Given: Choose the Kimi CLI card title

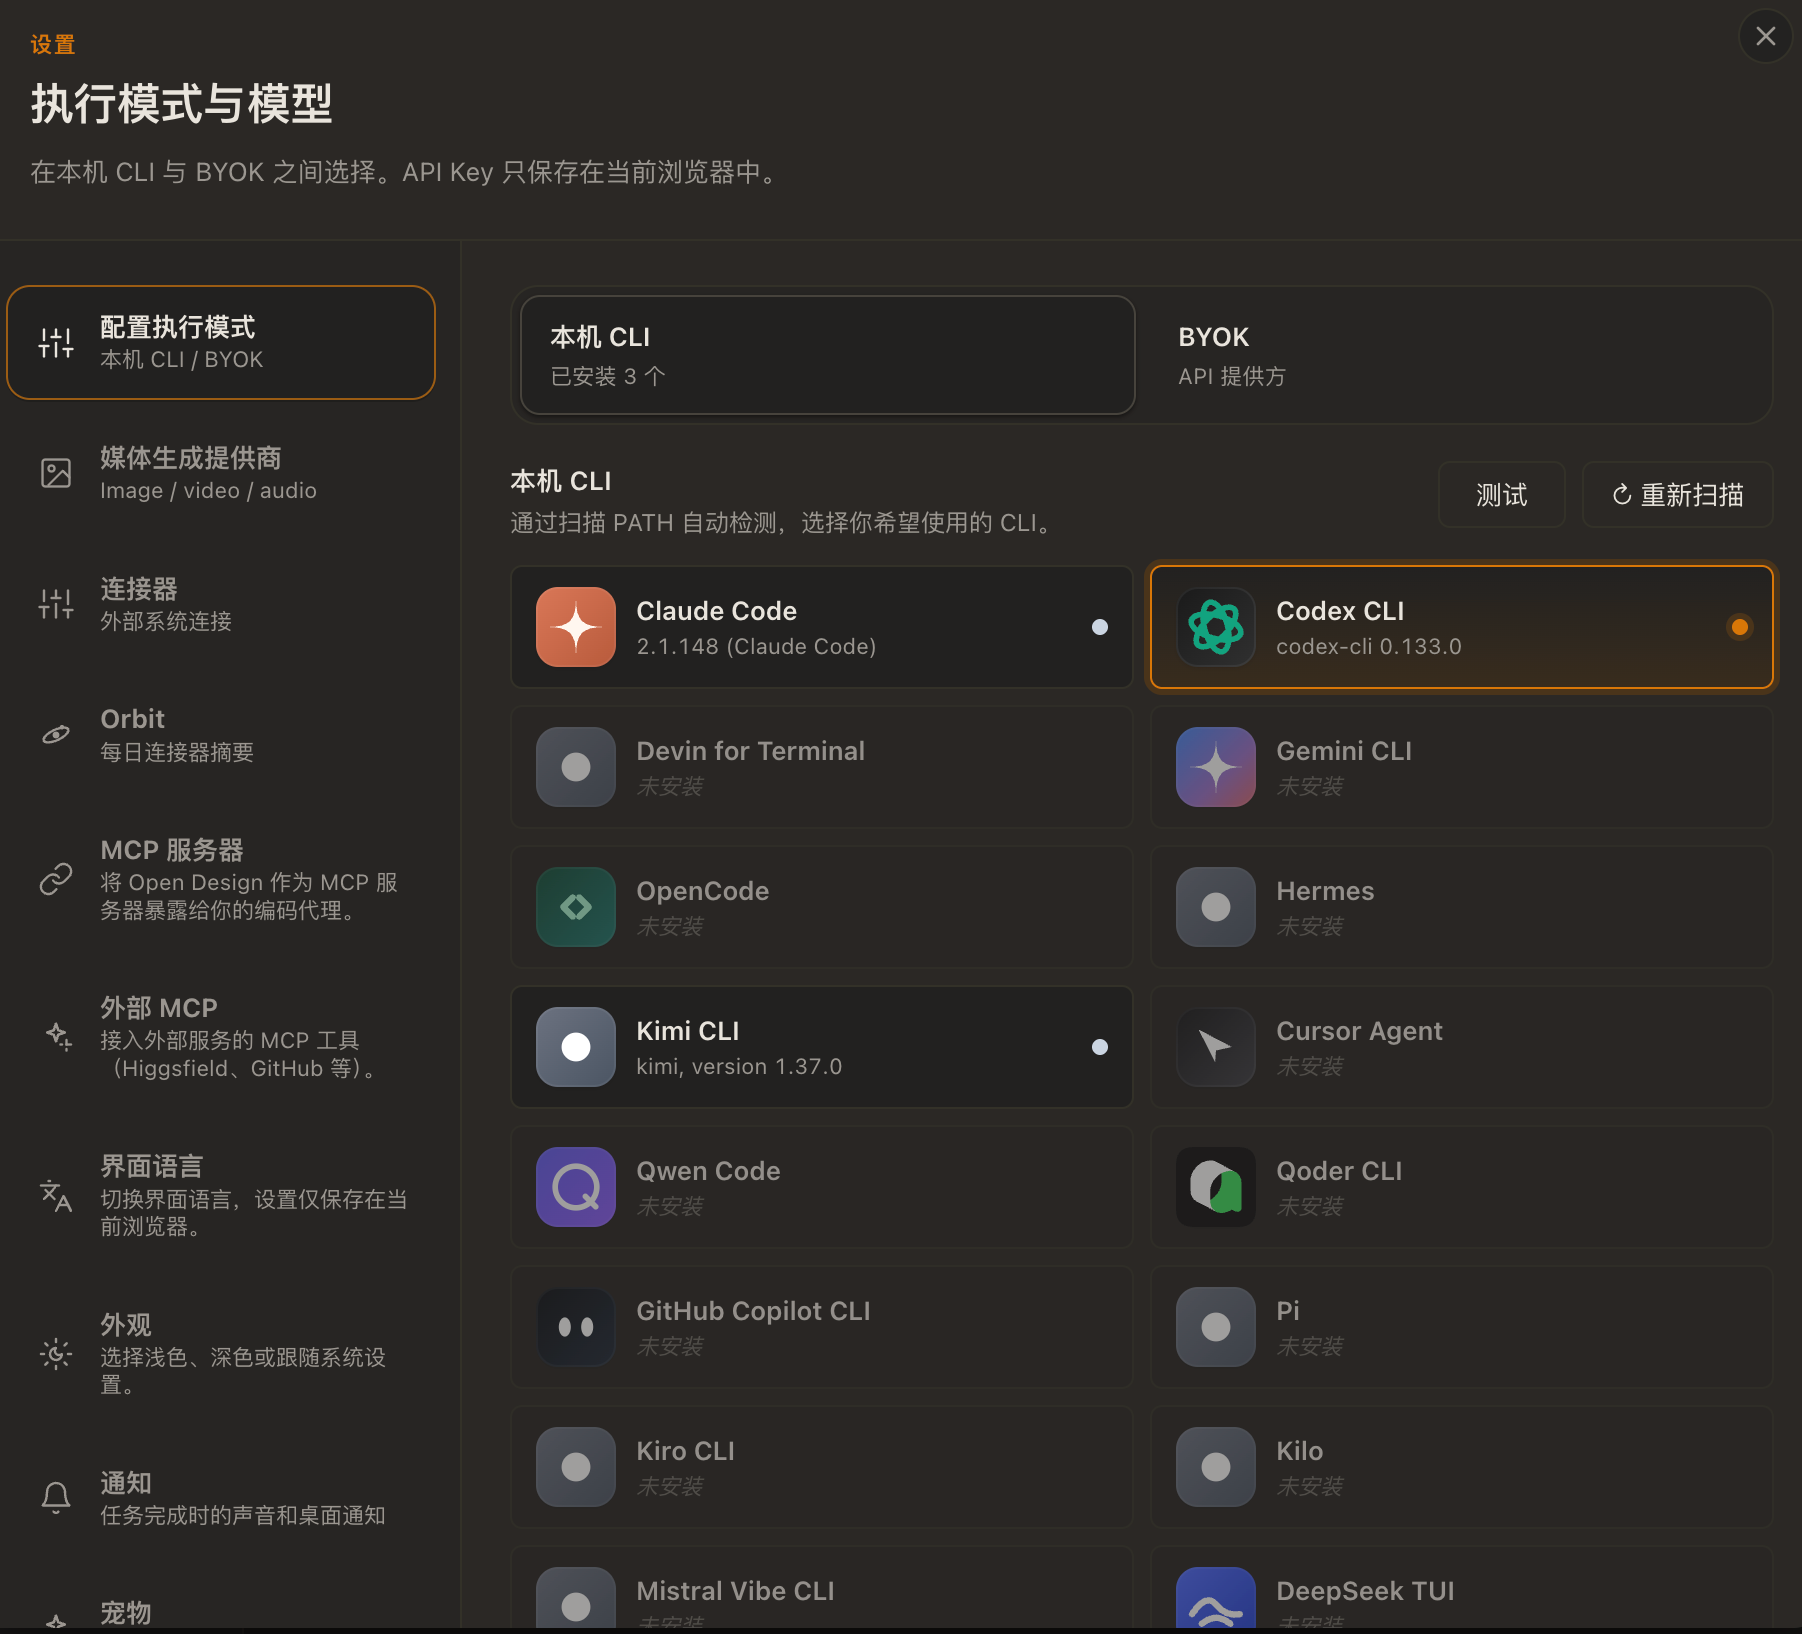Looking at the screenshot, I should 688,1031.
